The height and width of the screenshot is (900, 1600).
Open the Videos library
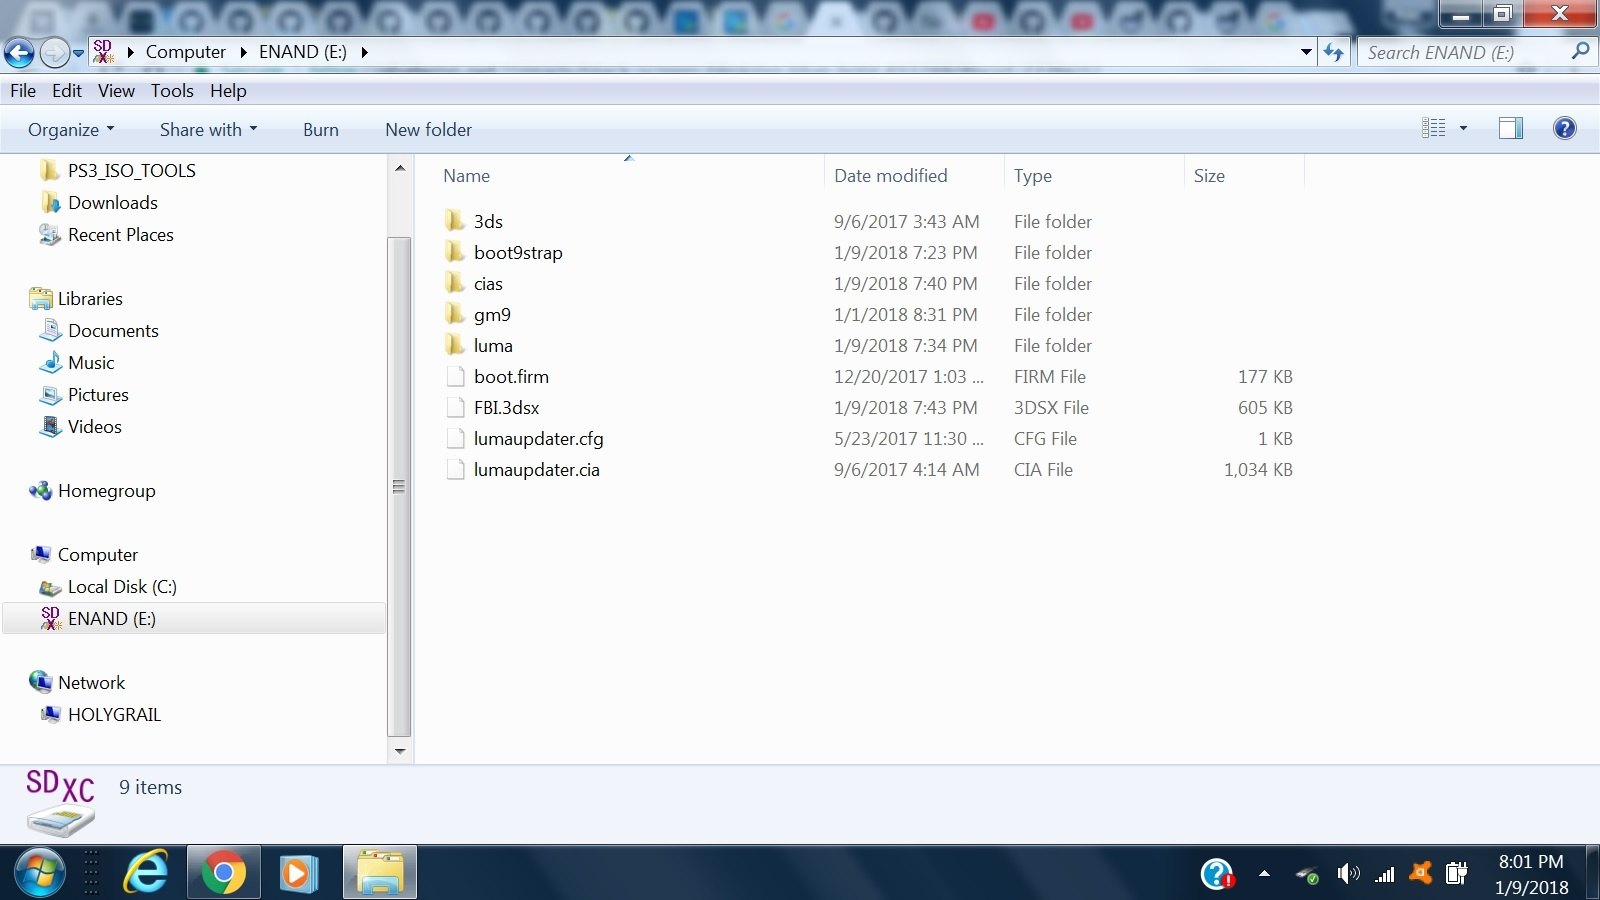94,427
